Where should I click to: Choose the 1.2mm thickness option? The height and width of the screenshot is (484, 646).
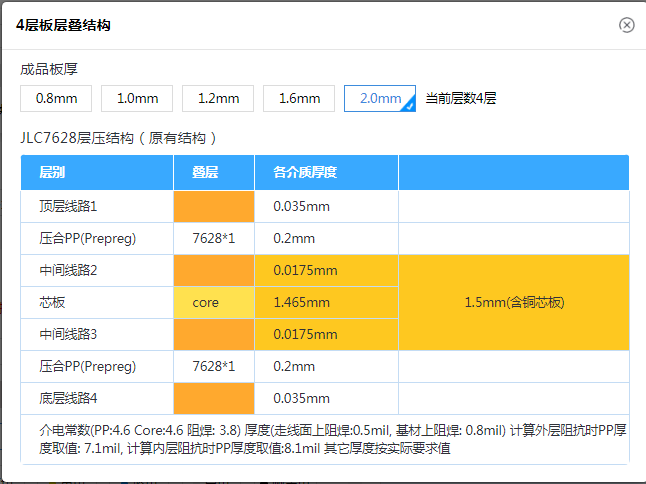[218, 98]
